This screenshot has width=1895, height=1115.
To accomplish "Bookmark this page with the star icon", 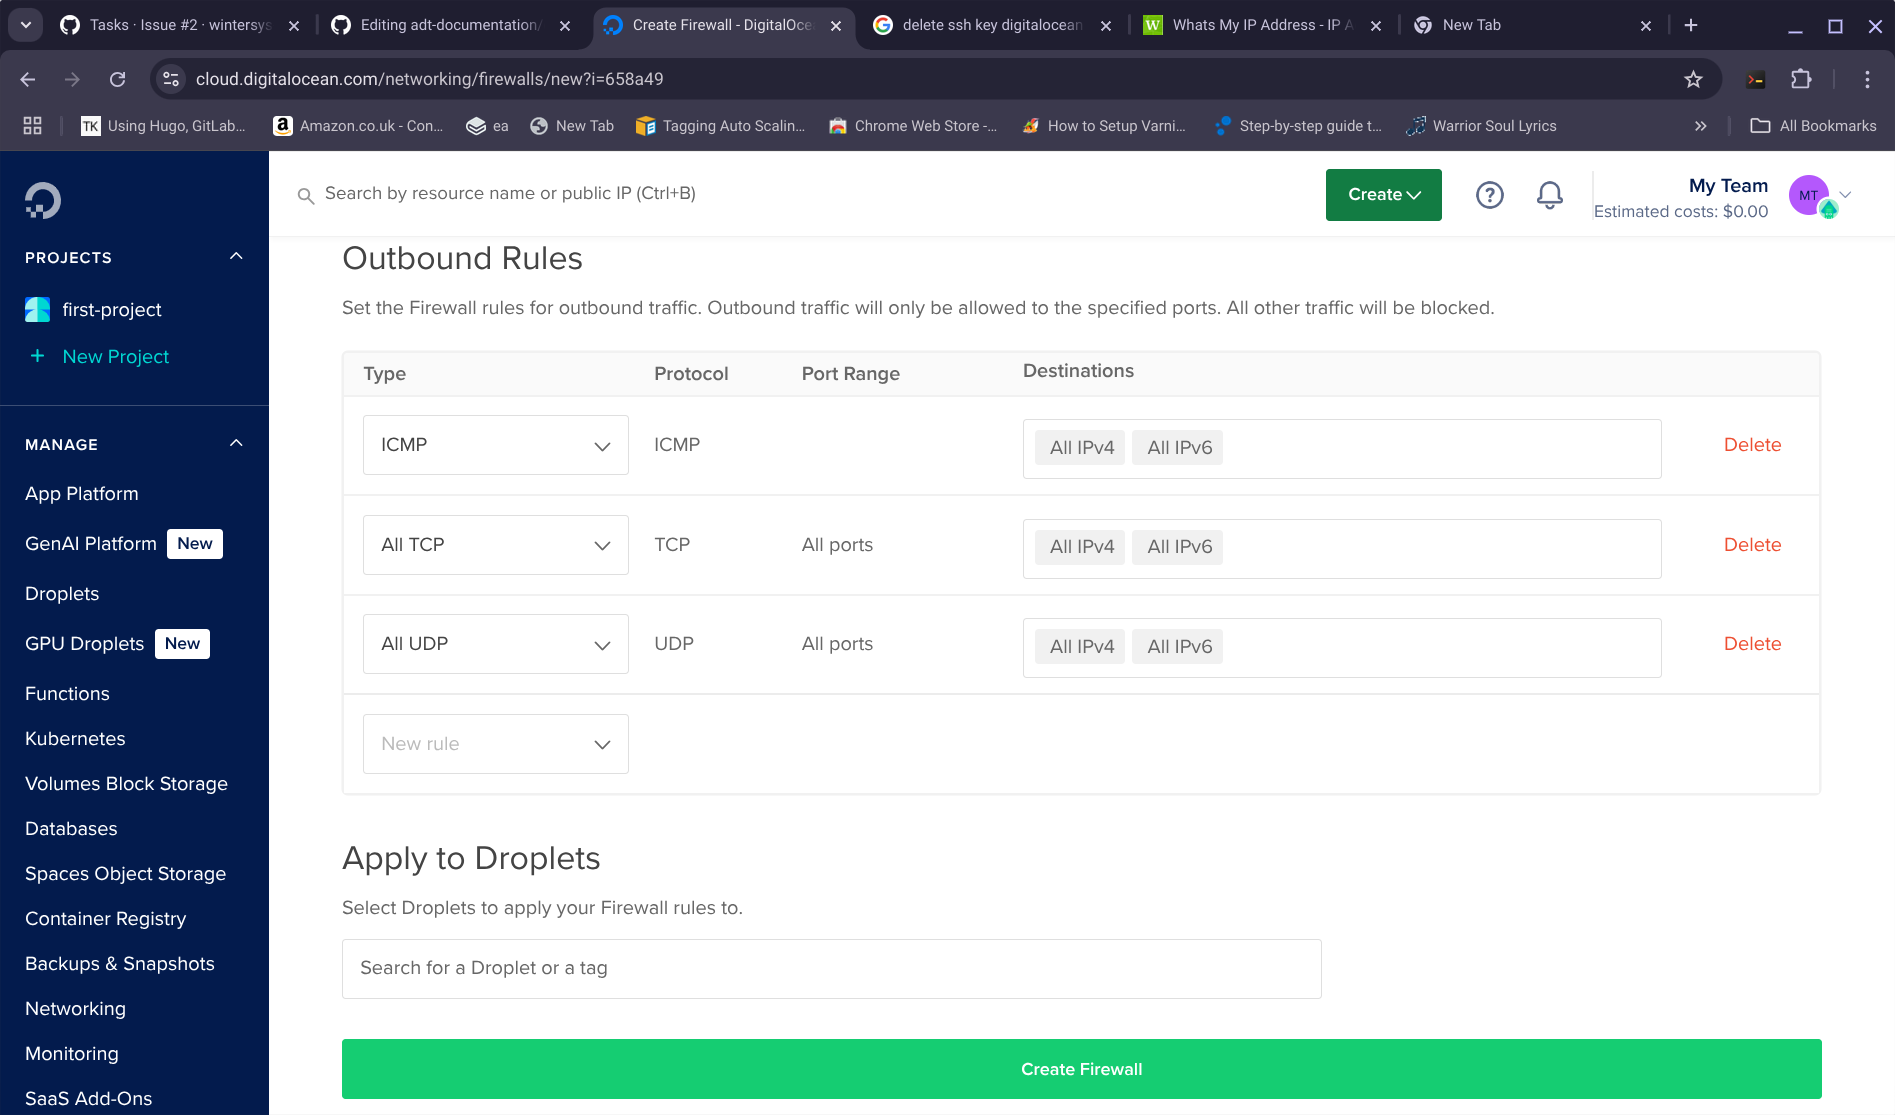I will point(1693,79).
